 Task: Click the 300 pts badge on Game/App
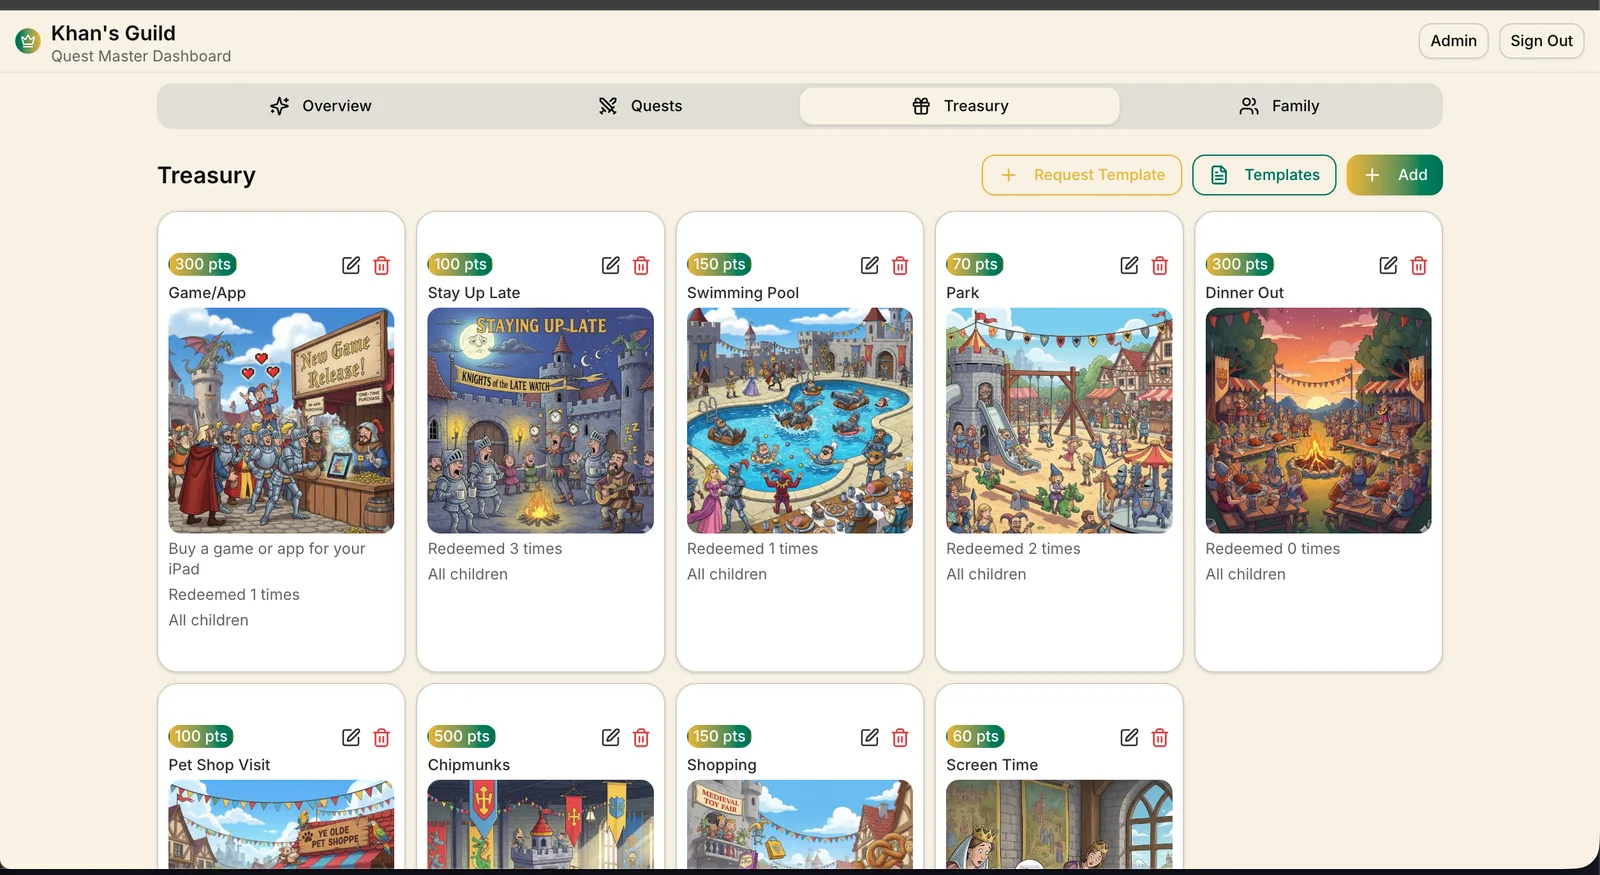tap(203, 264)
